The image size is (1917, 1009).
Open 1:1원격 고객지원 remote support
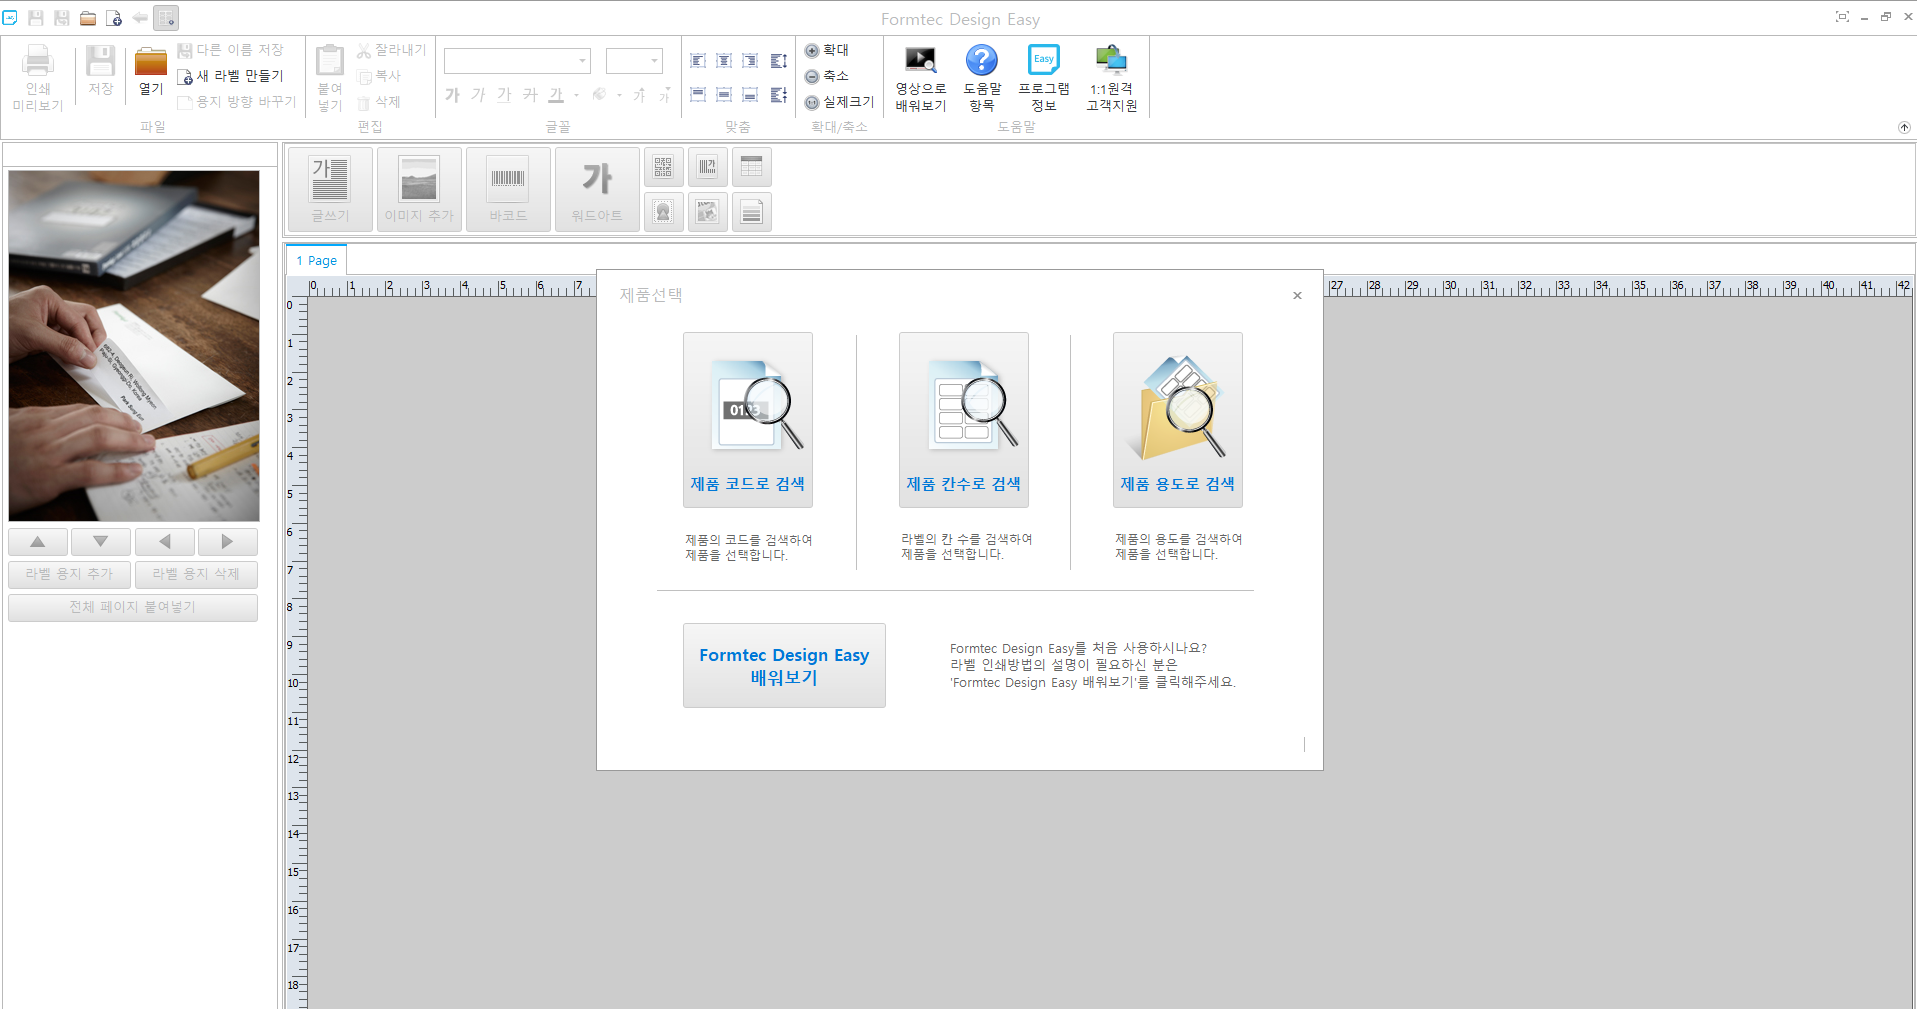click(x=1112, y=78)
